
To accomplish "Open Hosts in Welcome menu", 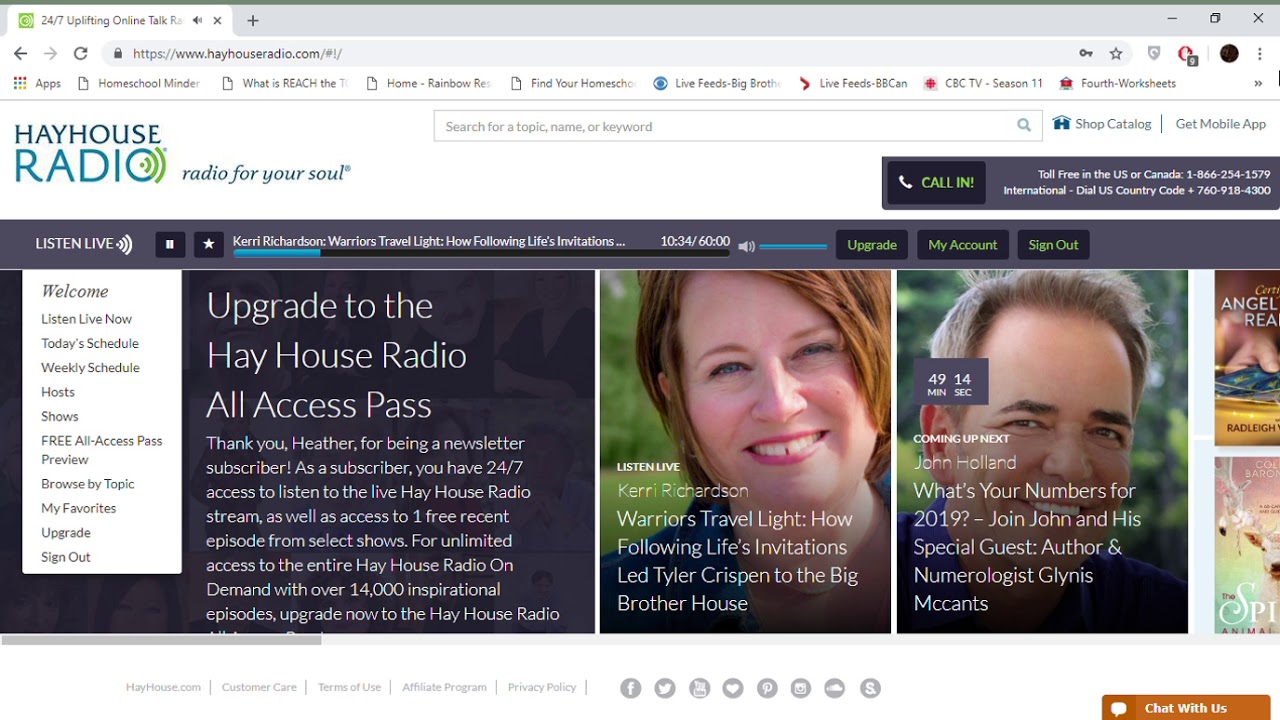I will [58, 392].
